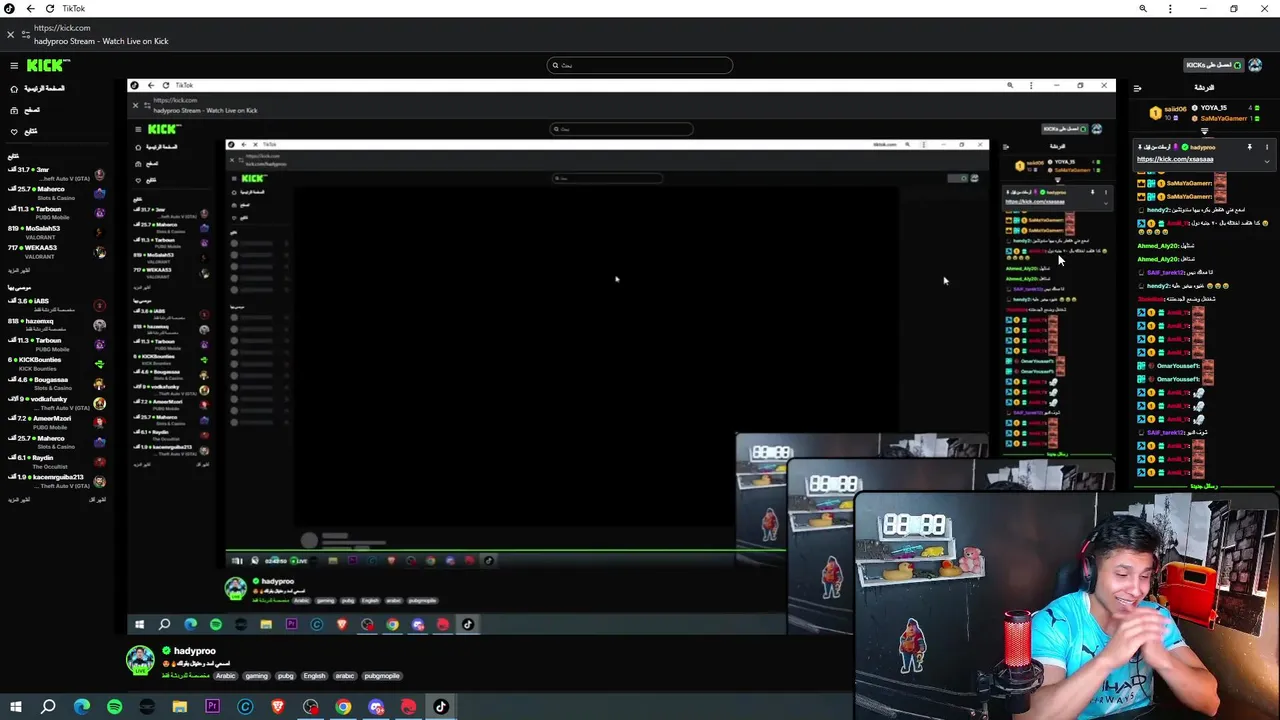1280x720 pixels.
Task: Expand 'Show more' at bottom of outermost recommended list
Action: coord(19,499)
